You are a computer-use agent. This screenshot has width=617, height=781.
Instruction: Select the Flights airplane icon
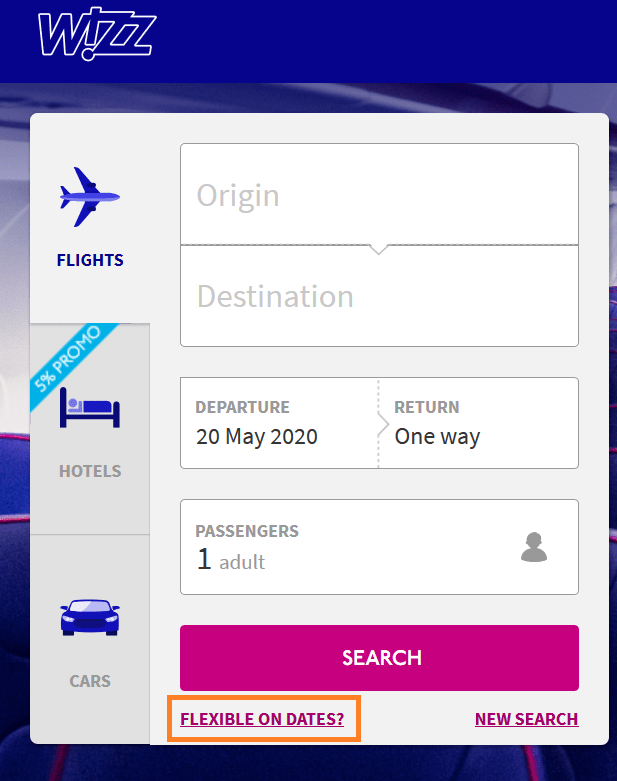(90, 197)
